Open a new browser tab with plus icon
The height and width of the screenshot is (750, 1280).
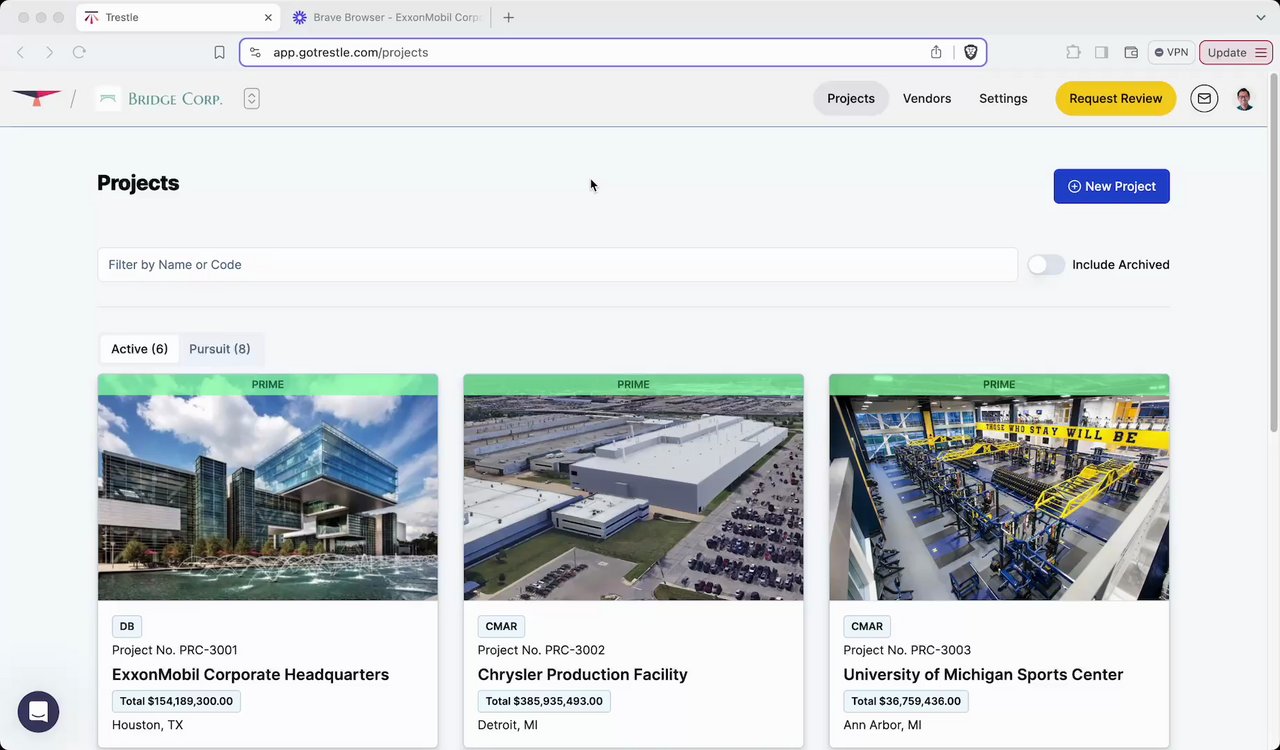[x=509, y=17]
